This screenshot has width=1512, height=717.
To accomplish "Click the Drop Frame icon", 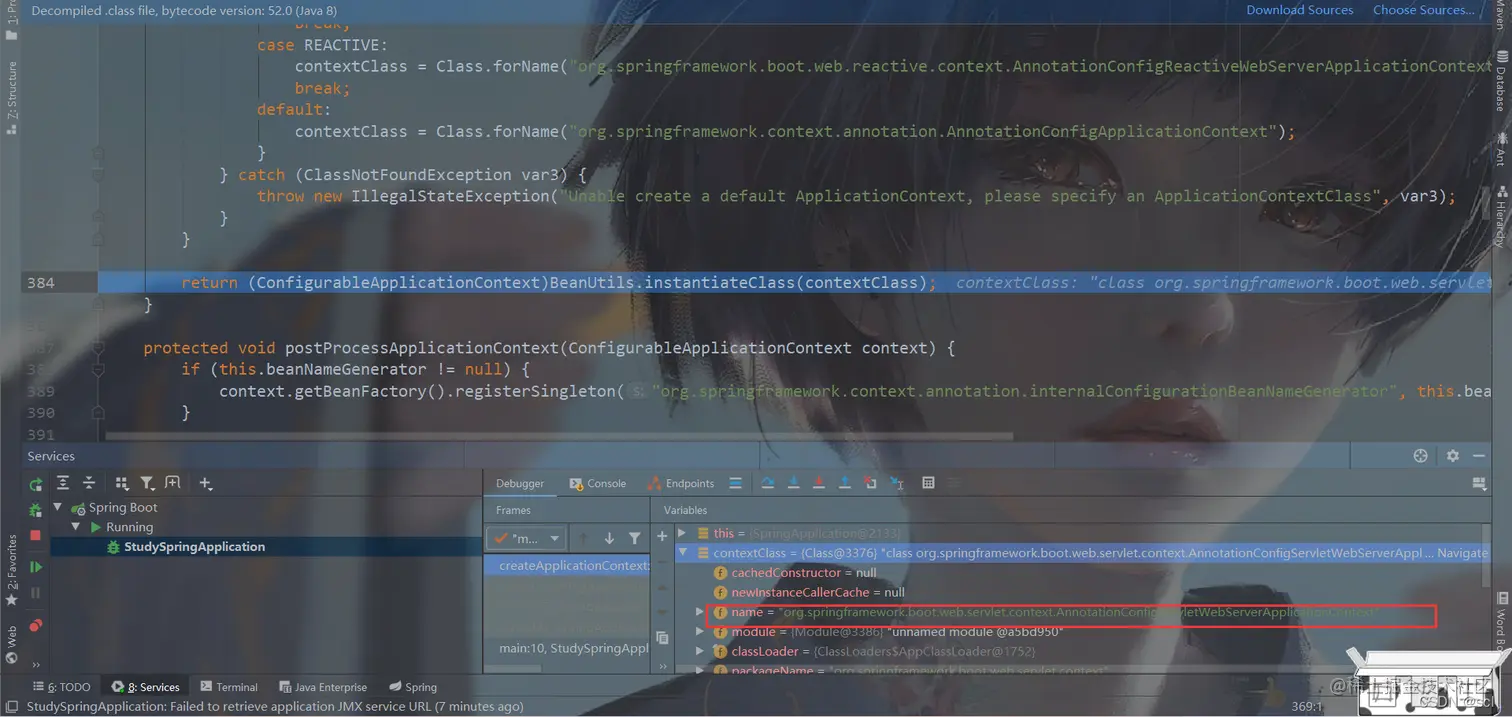I will click(870, 483).
